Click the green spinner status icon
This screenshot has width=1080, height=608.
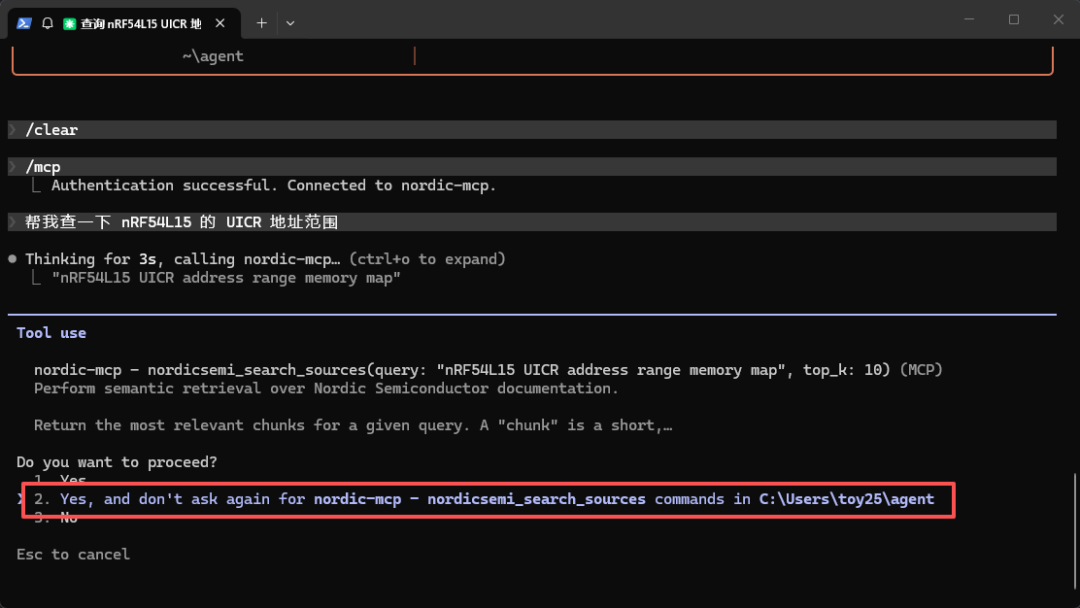70,24
